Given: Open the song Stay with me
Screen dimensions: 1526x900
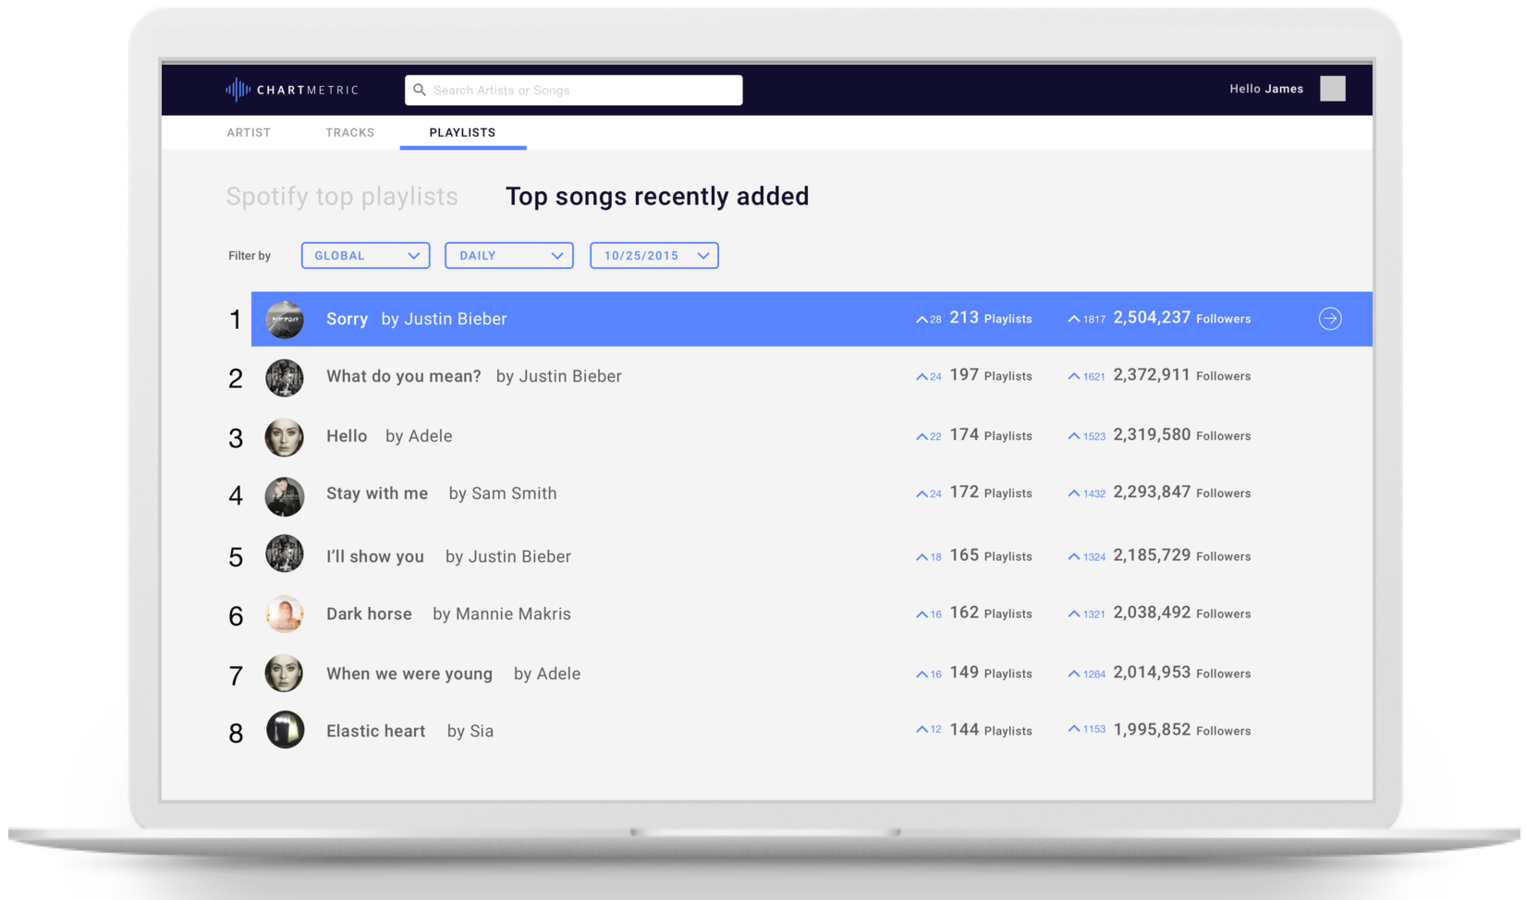Looking at the screenshot, I should tap(377, 493).
